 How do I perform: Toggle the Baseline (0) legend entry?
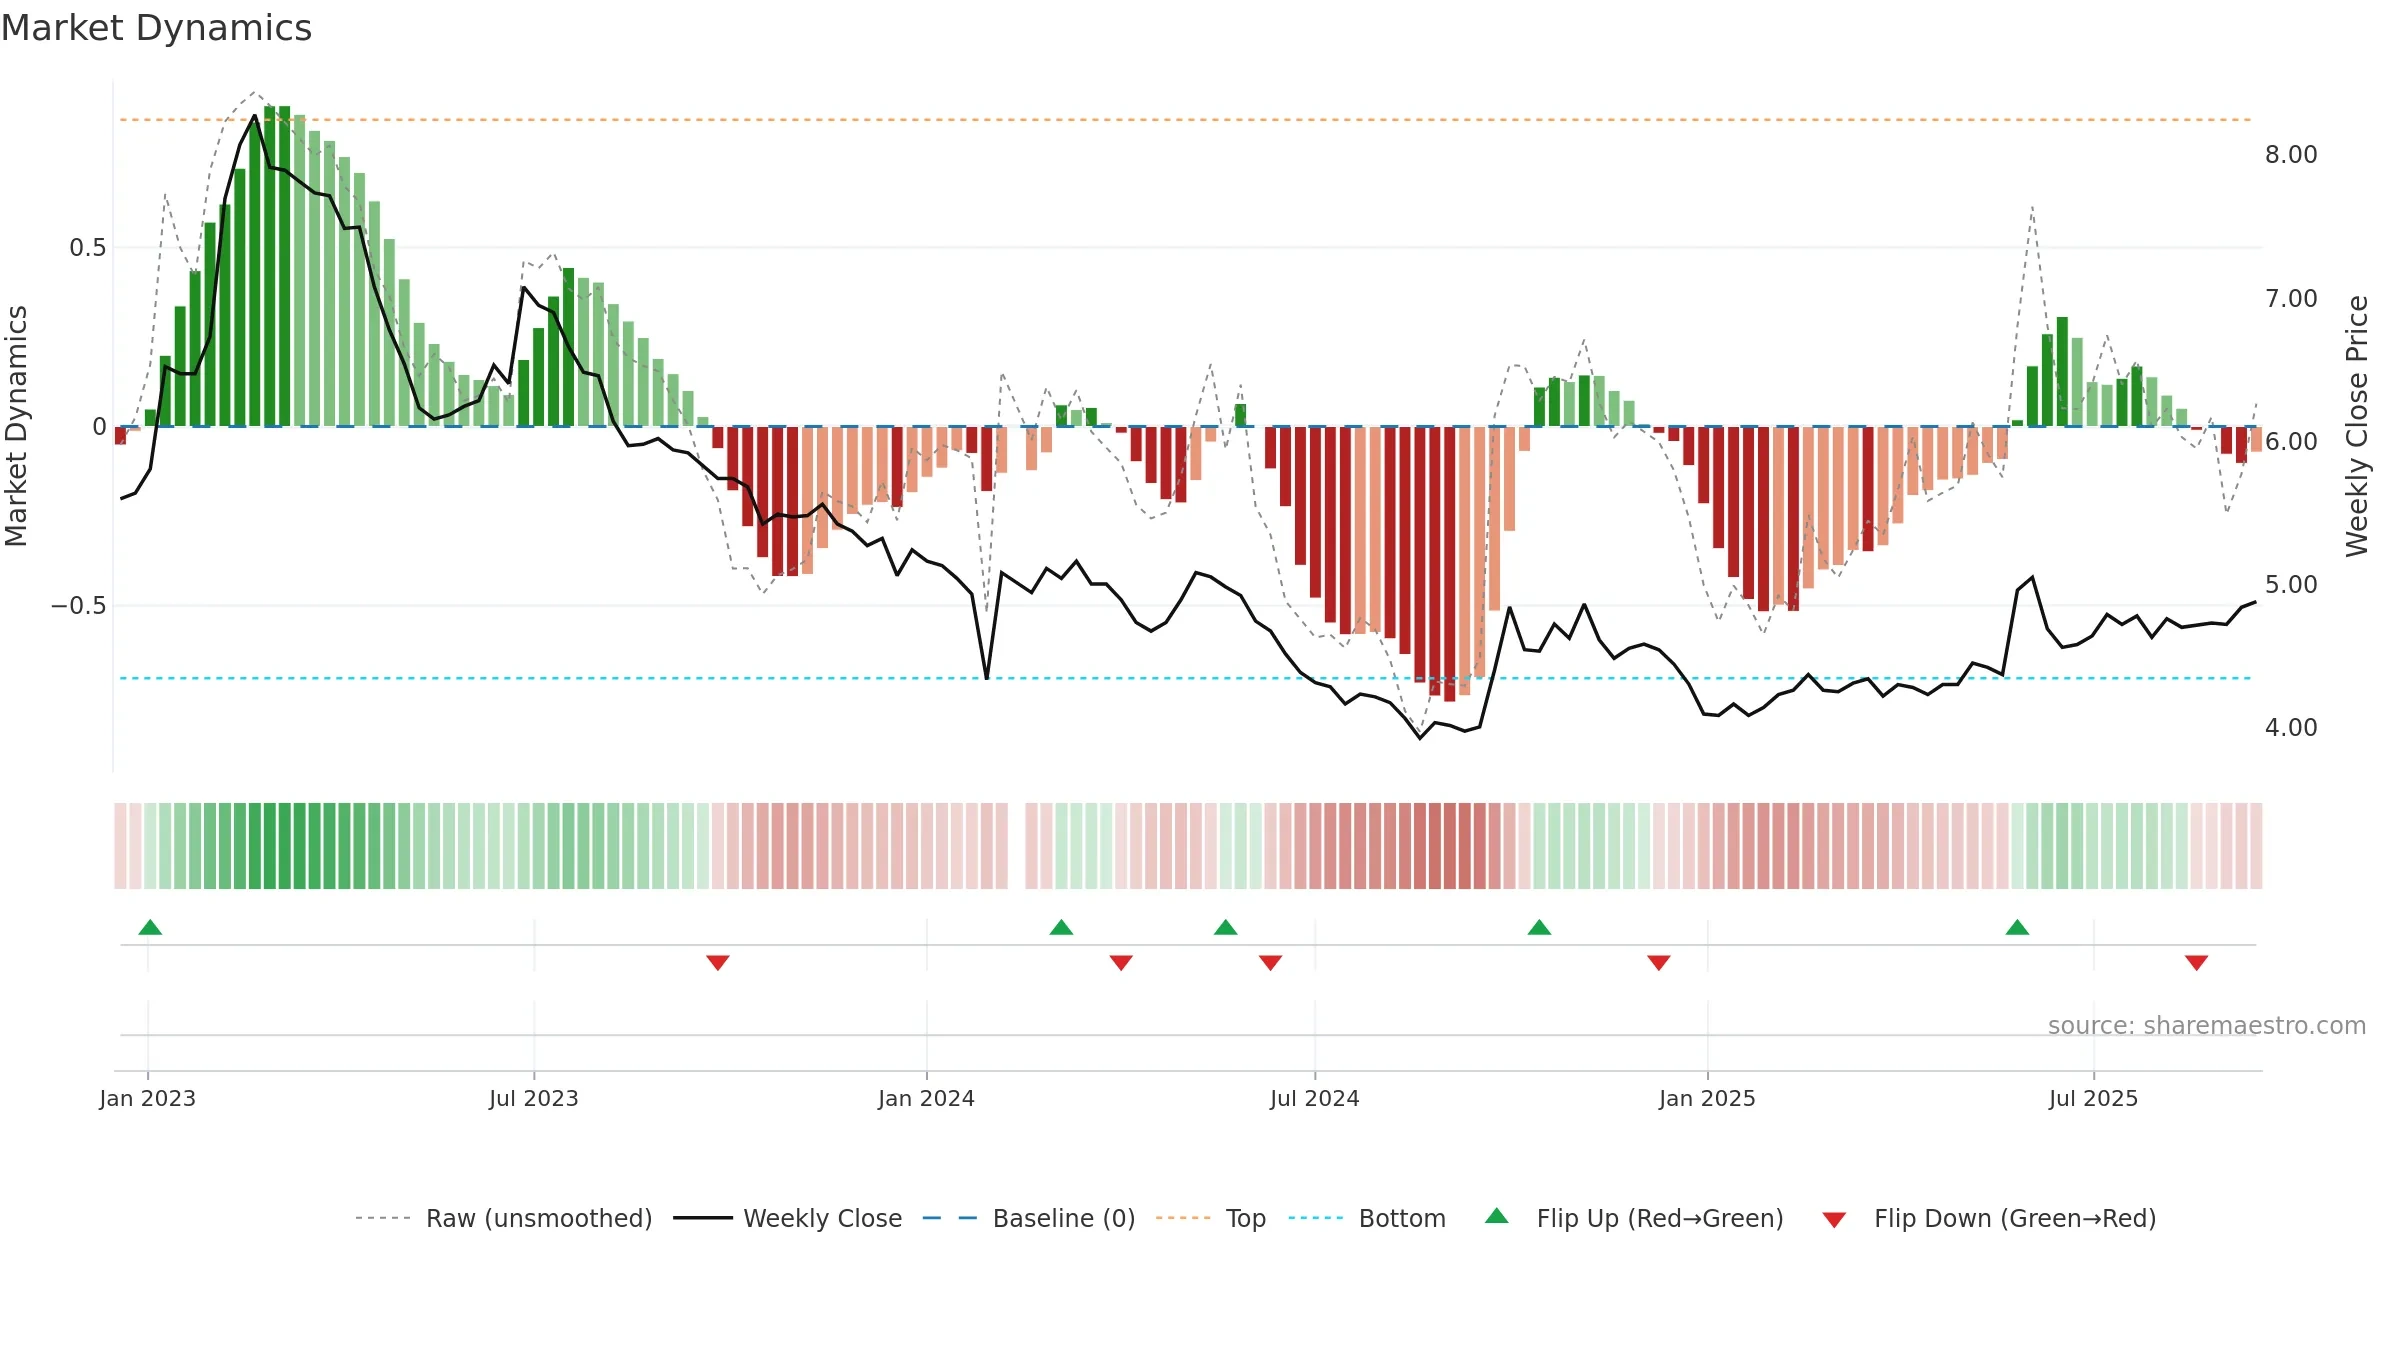[x=1029, y=1218]
